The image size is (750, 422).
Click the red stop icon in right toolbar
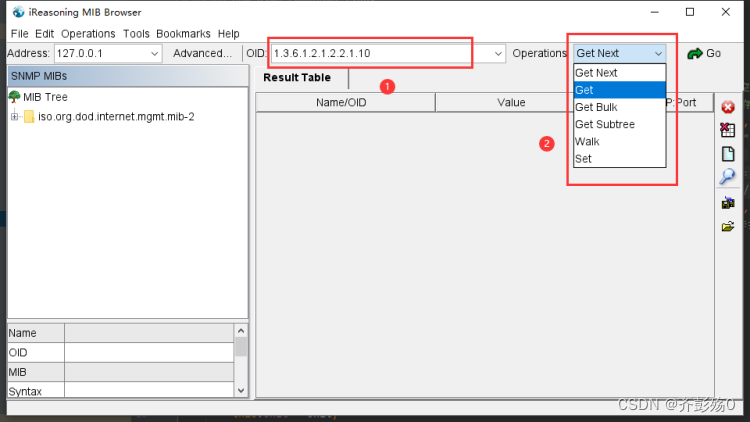[x=728, y=107]
